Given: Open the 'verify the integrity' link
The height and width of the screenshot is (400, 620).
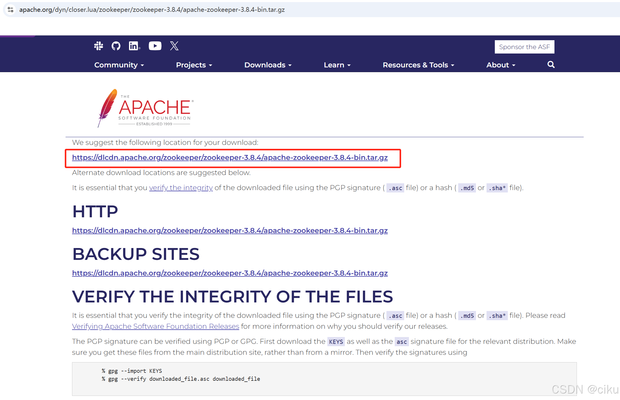Looking at the screenshot, I should 180,187.
